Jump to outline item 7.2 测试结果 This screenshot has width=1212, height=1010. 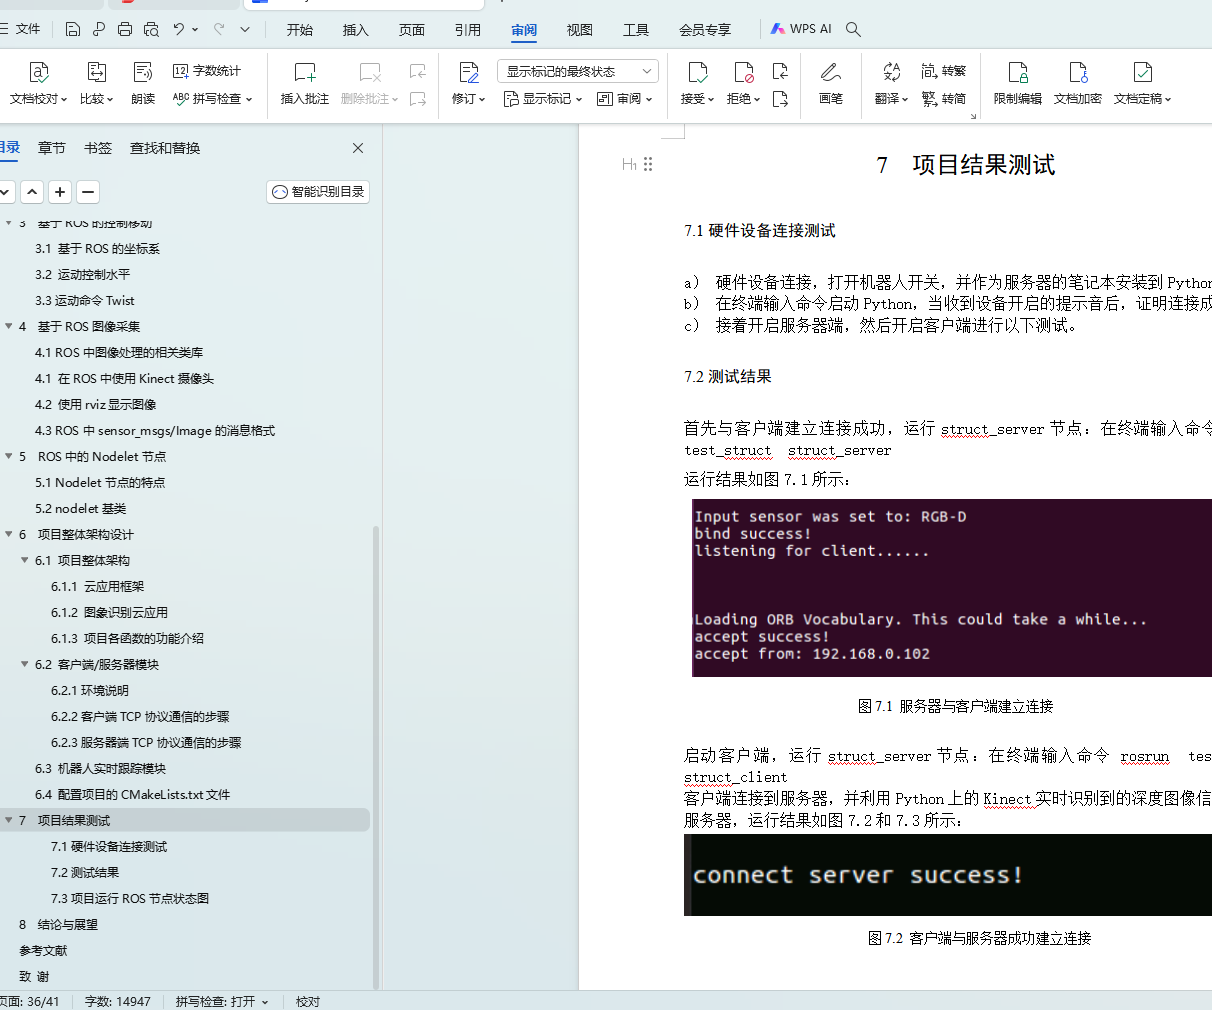pyautogui.click(x=85, y=872)
